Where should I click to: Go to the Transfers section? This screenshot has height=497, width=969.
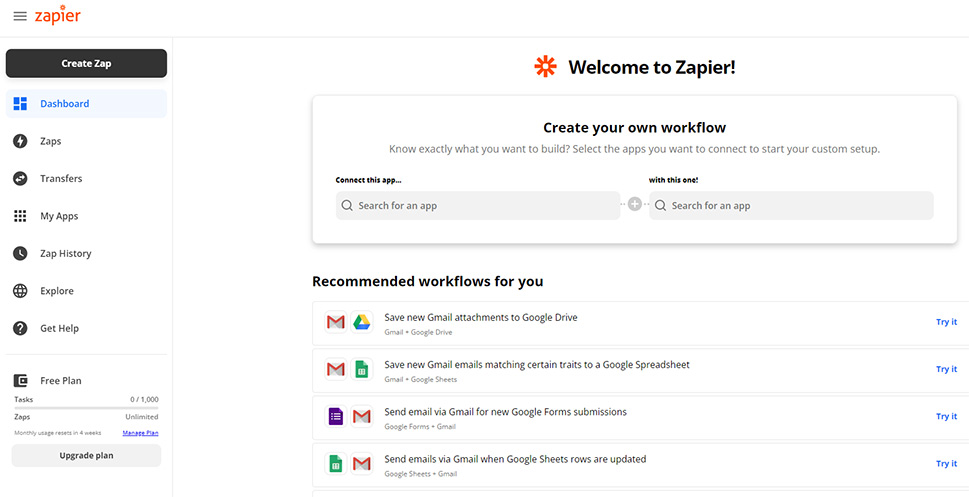pos(87,179)
